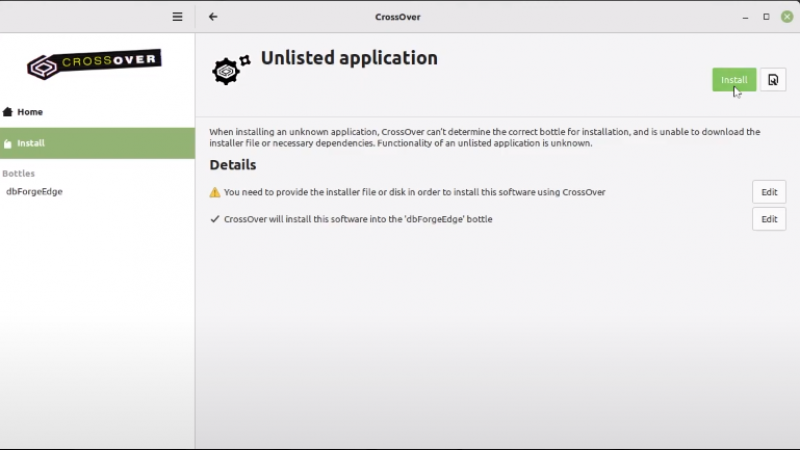800x450 pixels.
Task: Click the back arrow
Action: (x=213, y=17)
